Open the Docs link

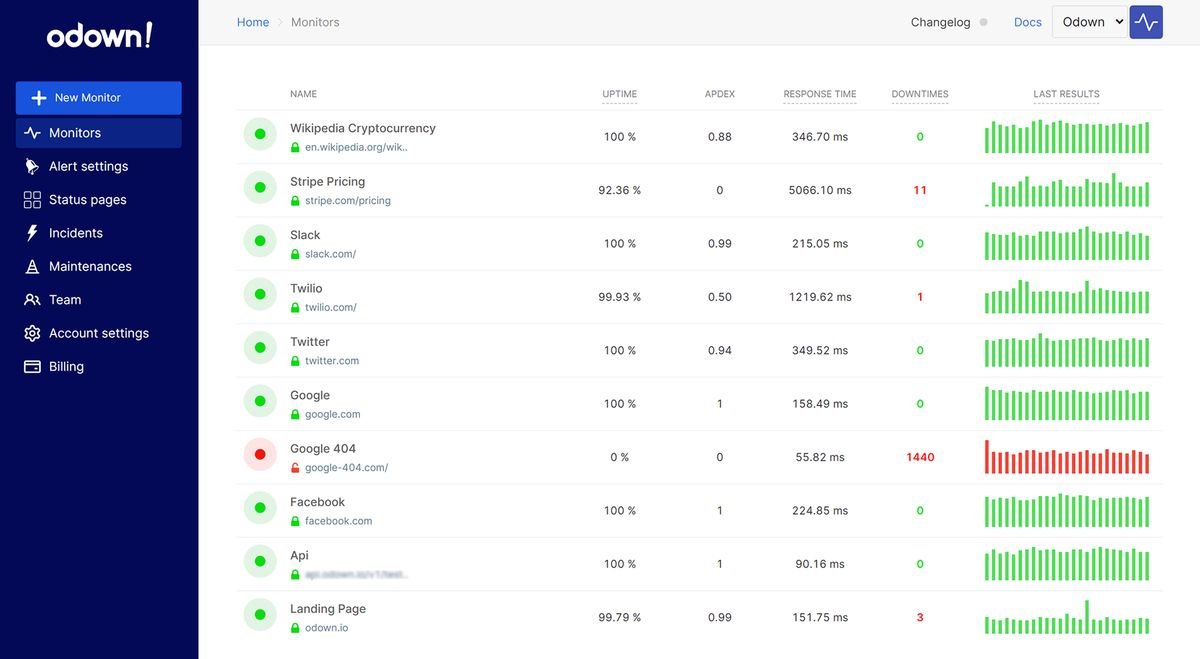[1028, 22]
